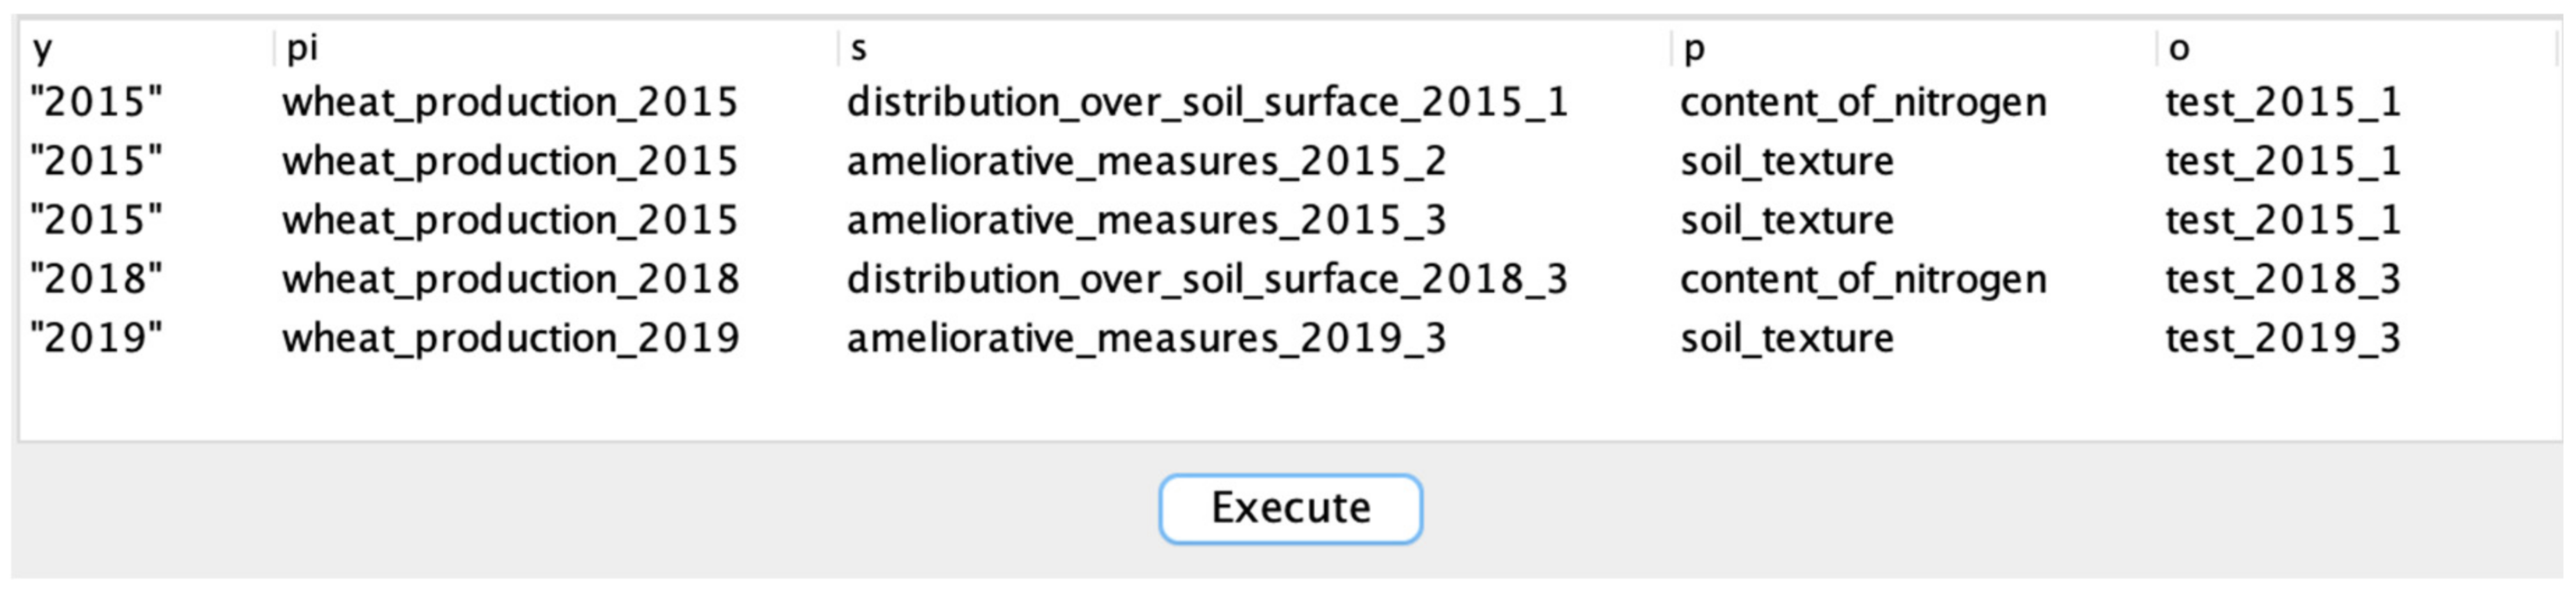Click the "2018" year value
Viewport: 2576px width, 591px height.
pyautogui.click(x=96, y=279)
